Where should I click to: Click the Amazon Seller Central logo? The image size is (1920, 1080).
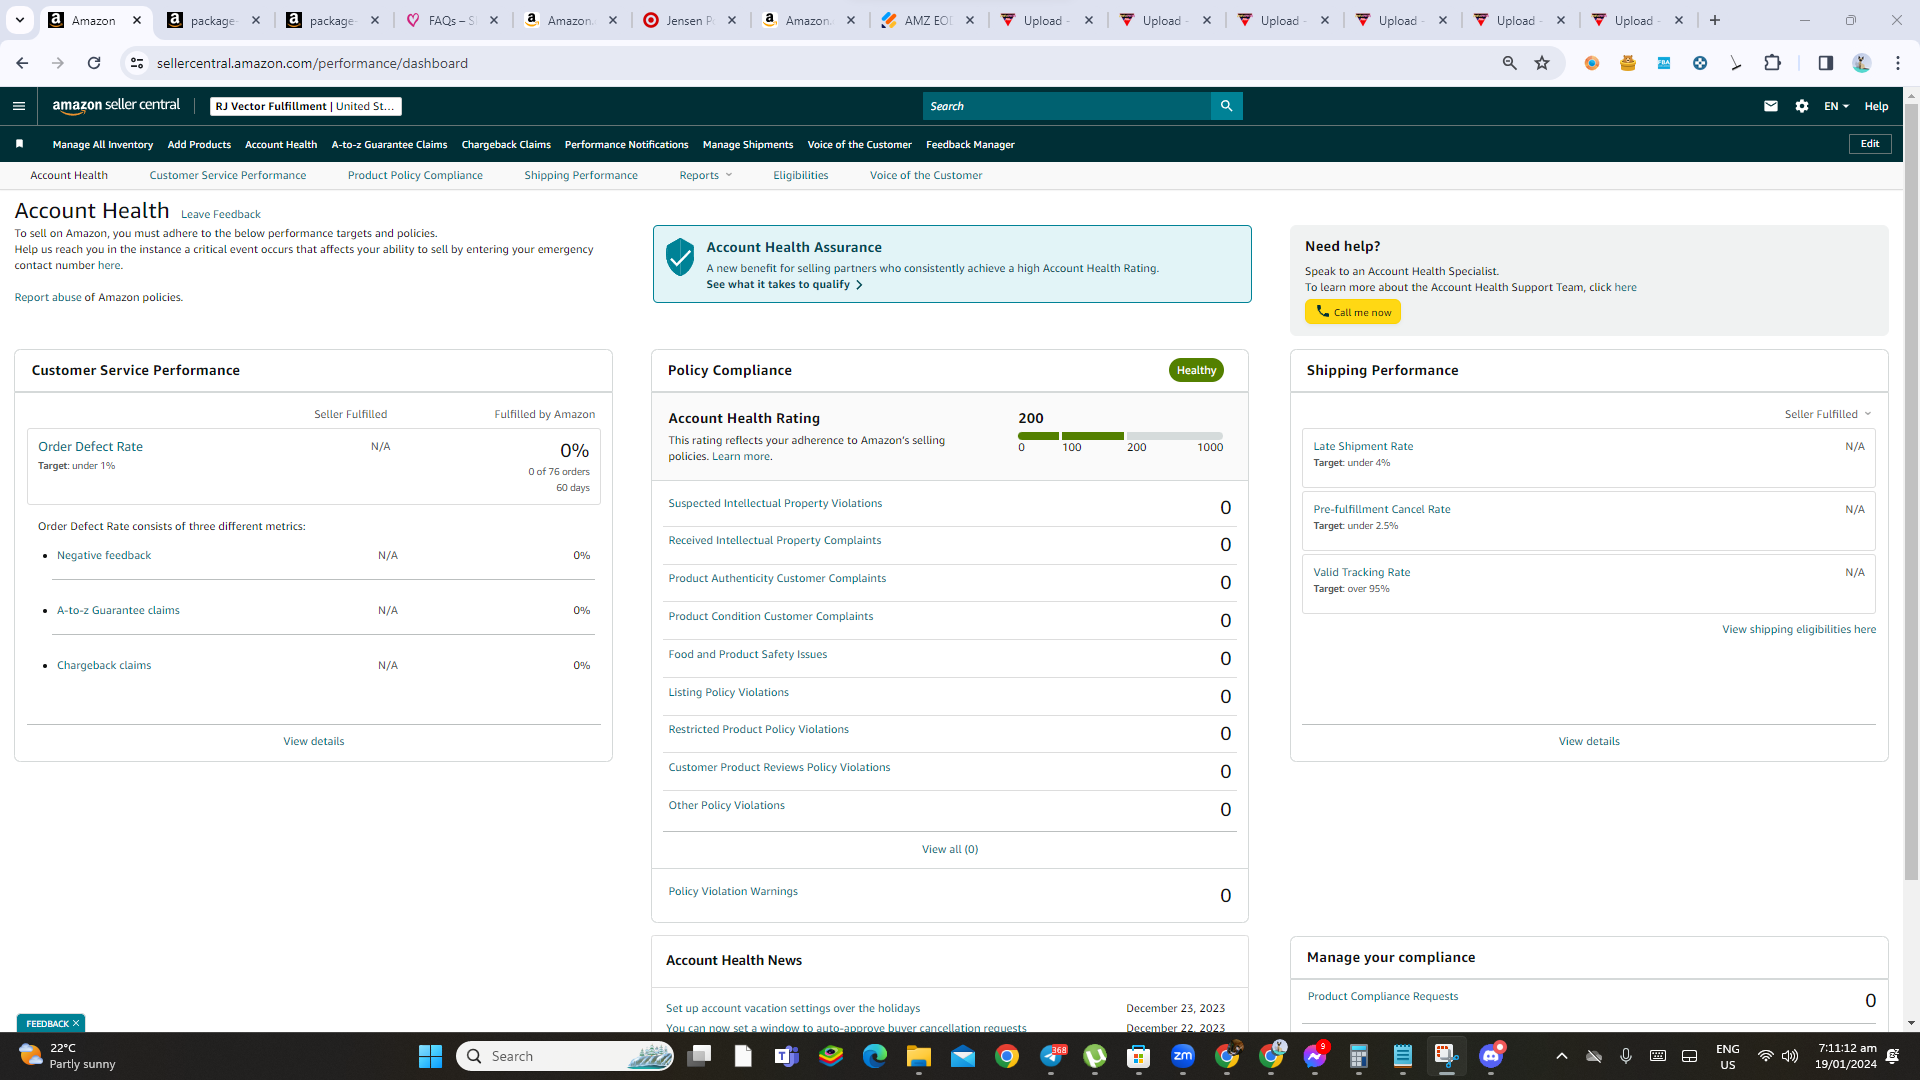pyautogui.click(x=116, y=106)
